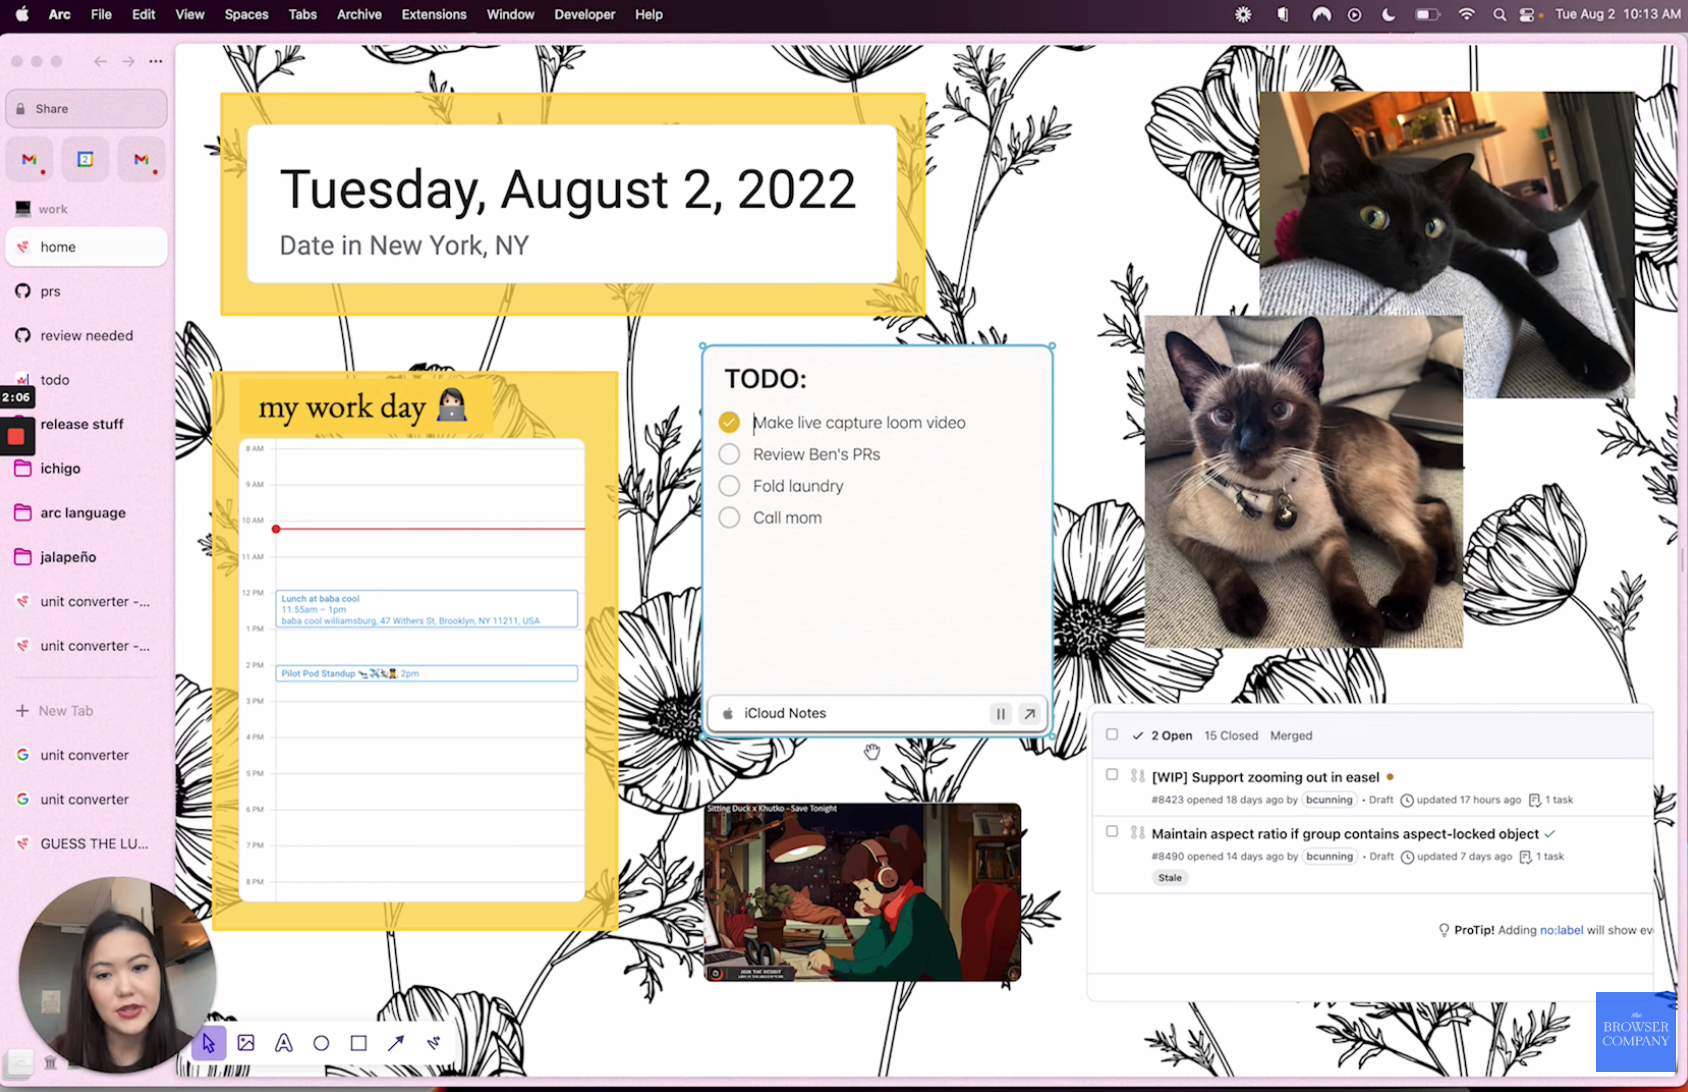
Task: Pause the iCloud Notes live capture
Action: pyautogui.click(x=1000, y=714)
